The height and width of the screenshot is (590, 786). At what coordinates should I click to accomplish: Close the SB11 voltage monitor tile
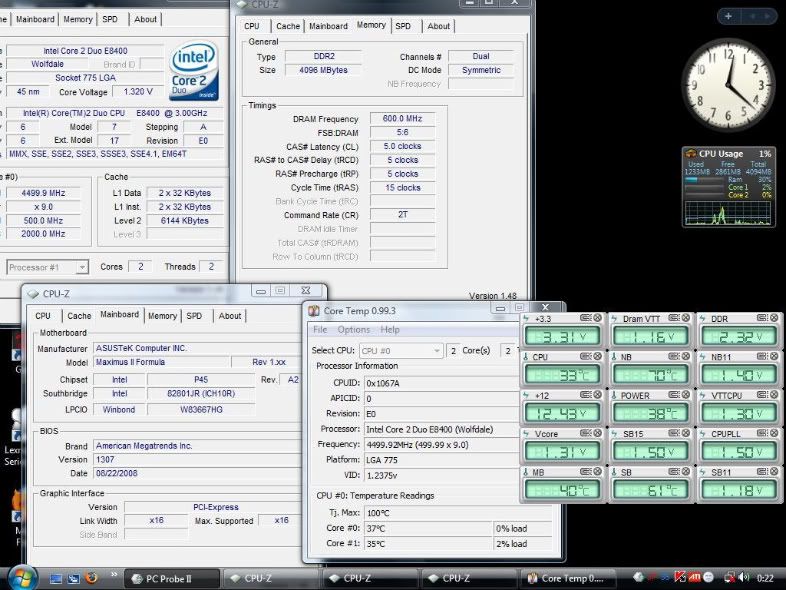click(774, 472)
